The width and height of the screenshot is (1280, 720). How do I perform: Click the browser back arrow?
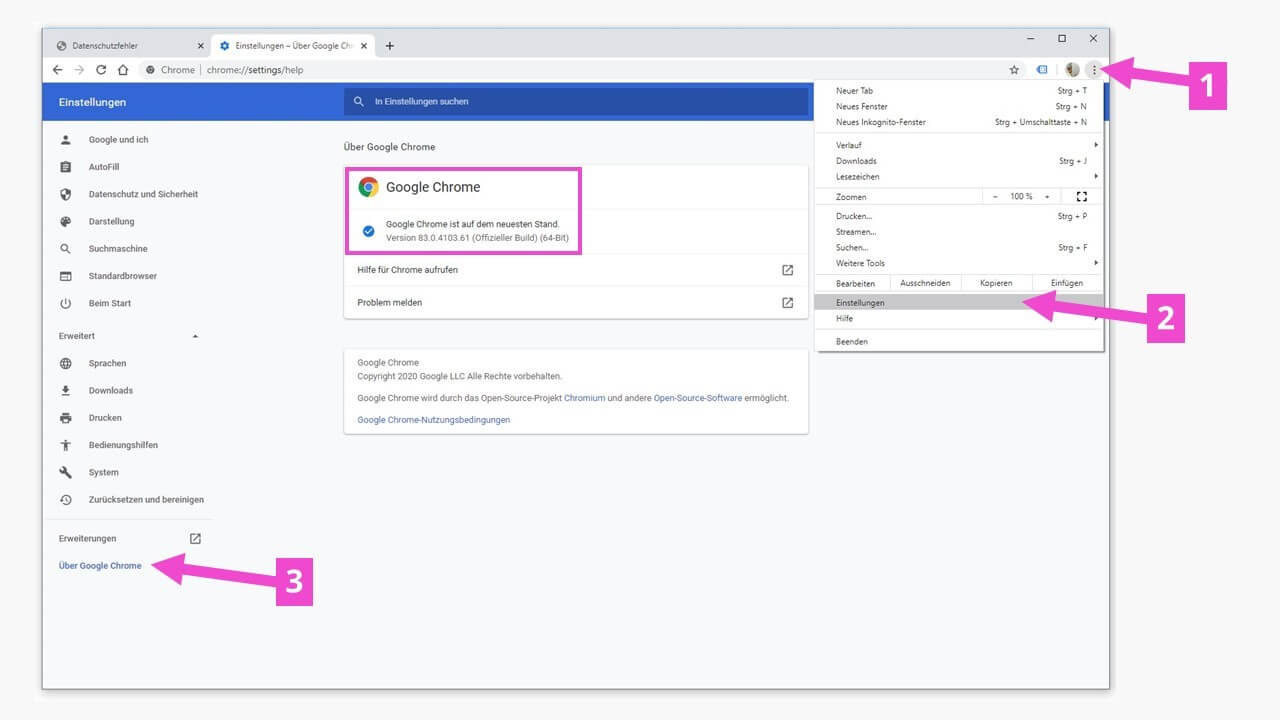click(57, 70)
